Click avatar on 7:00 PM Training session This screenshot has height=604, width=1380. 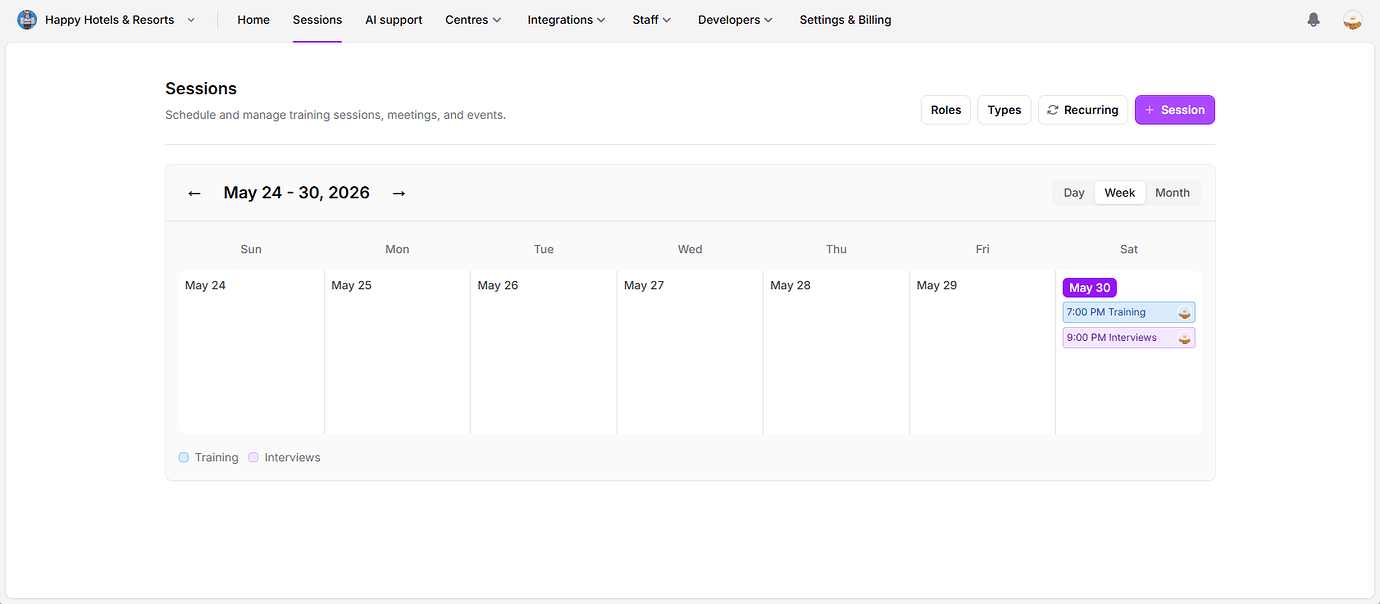(x=1185, y=312)
